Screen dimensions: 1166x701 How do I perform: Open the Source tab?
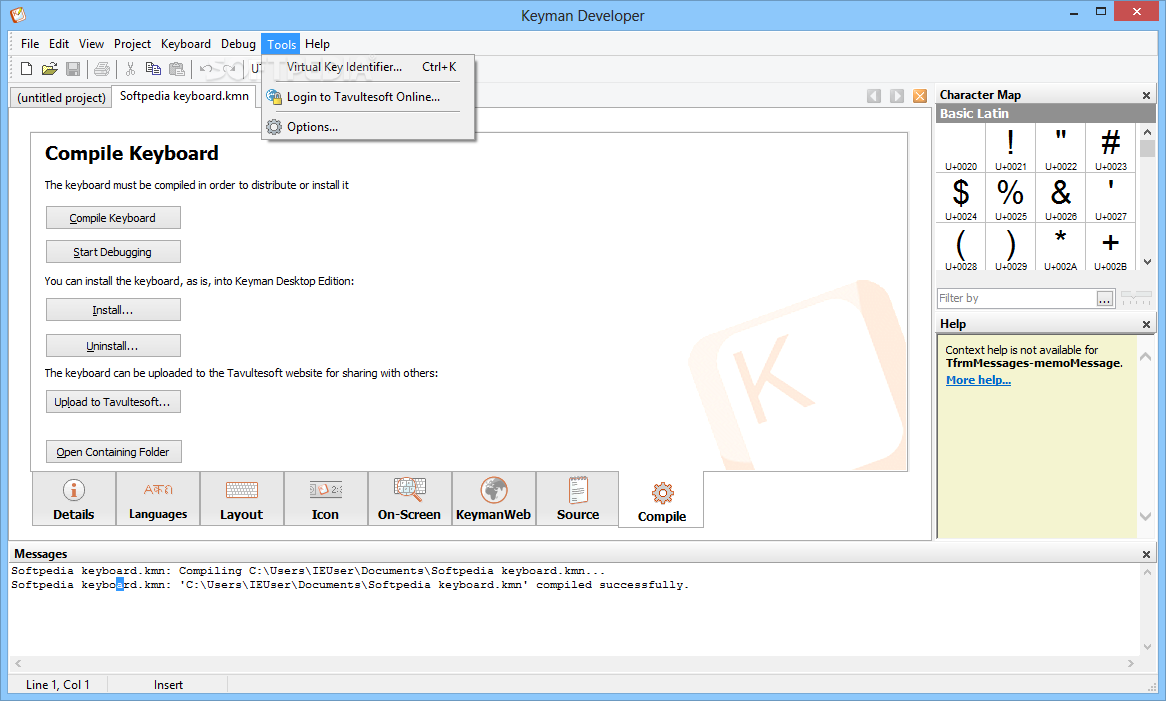click(x=578, y=499)
